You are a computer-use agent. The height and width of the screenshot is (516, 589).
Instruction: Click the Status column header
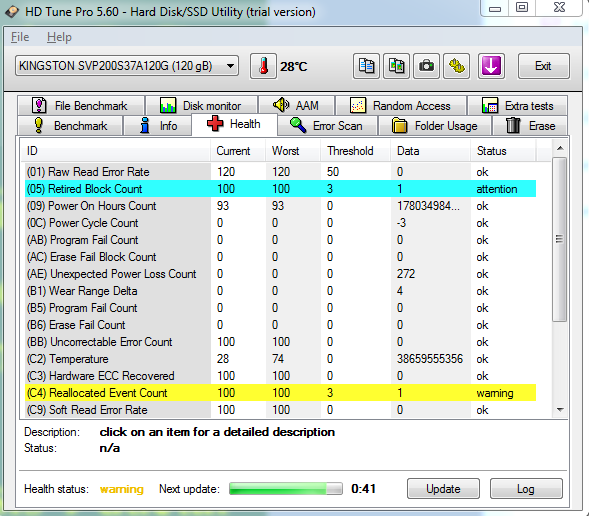503,151
